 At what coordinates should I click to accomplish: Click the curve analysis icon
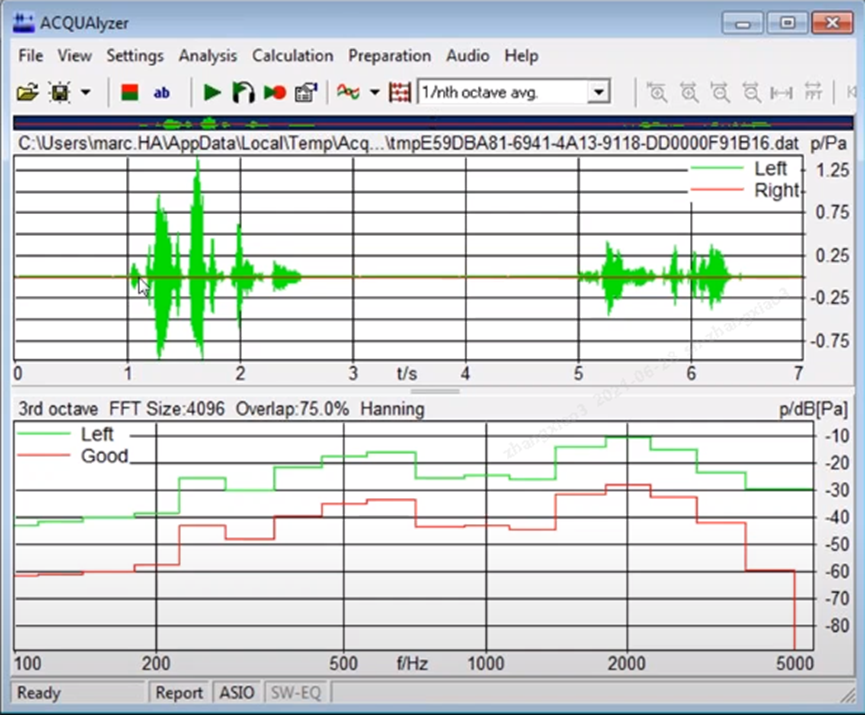tap(349, 91)
